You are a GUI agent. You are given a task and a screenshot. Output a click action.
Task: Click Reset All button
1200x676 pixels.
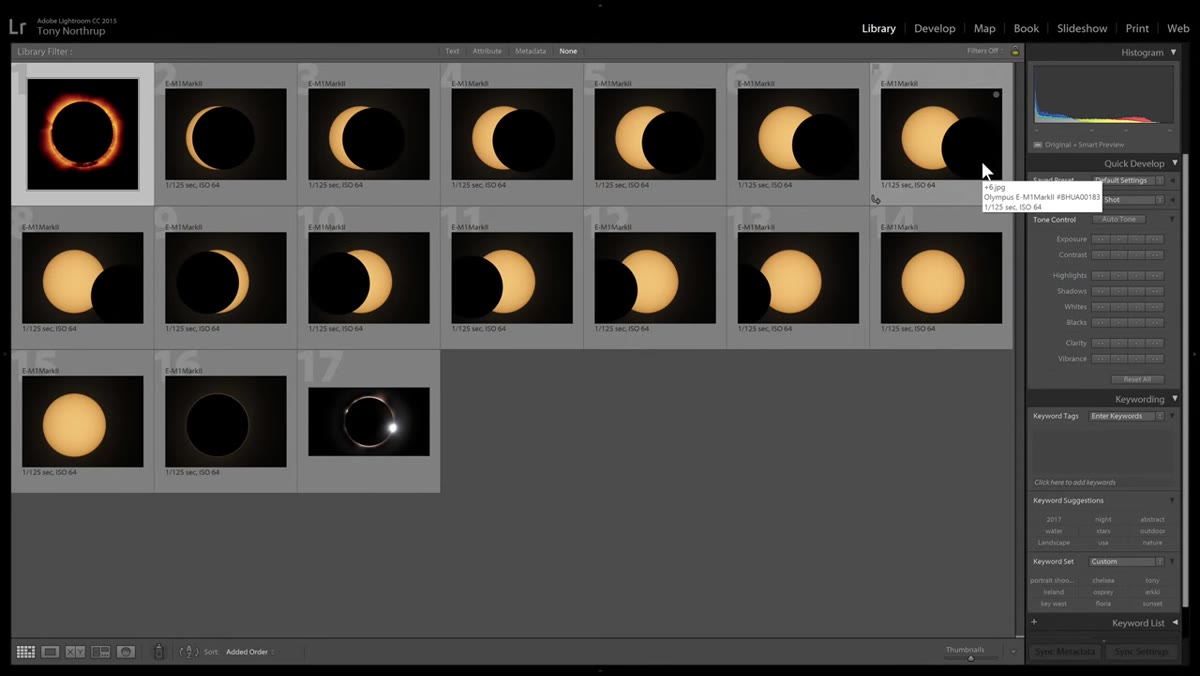(1137, 379)
